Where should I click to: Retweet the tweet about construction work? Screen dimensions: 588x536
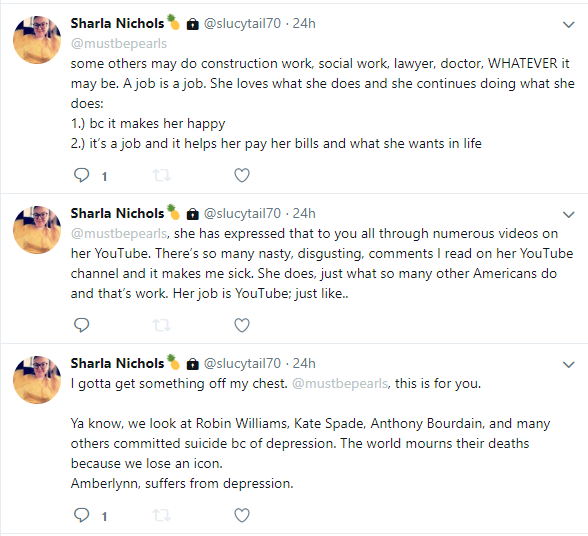pos(162,175)
